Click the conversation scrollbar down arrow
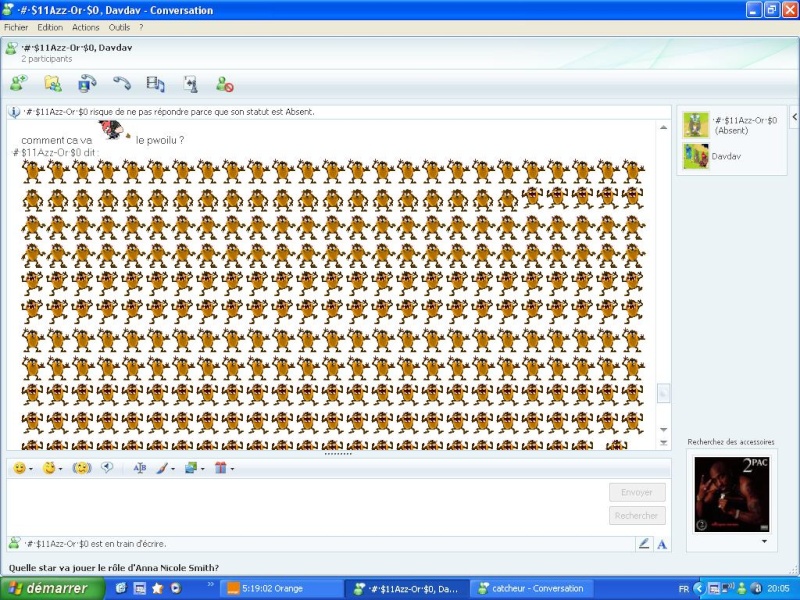The width and height of the screenshot is (800, 600). 663,430
